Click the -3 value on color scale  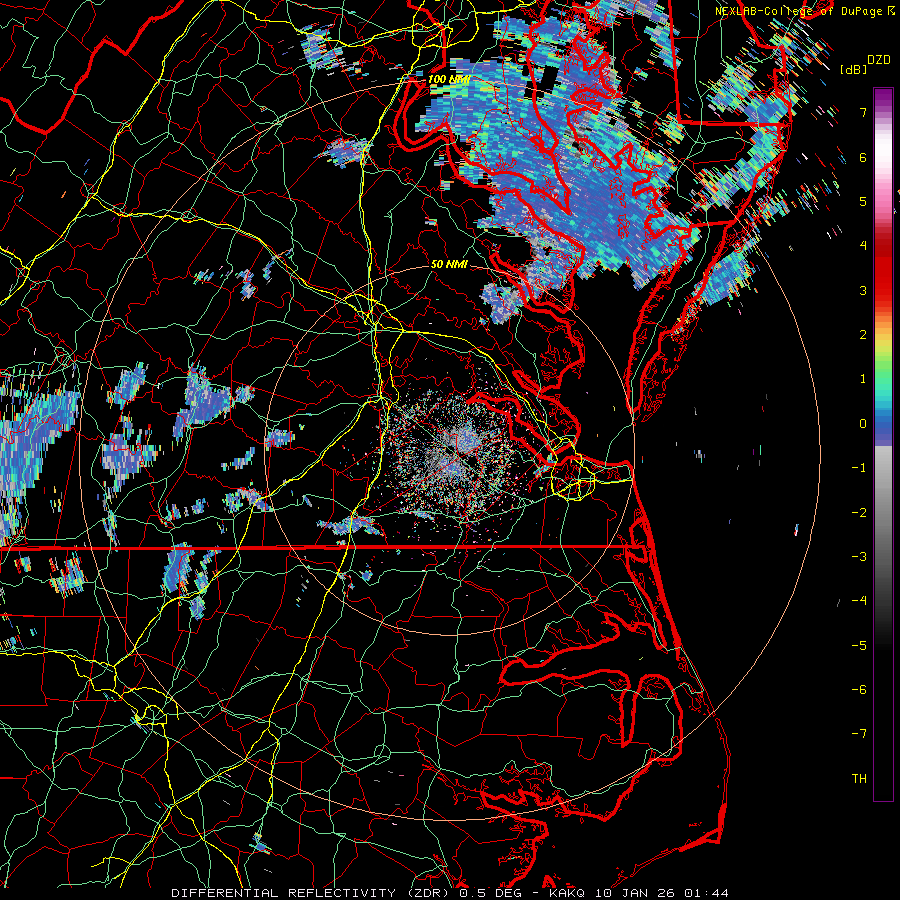point(859,556)
